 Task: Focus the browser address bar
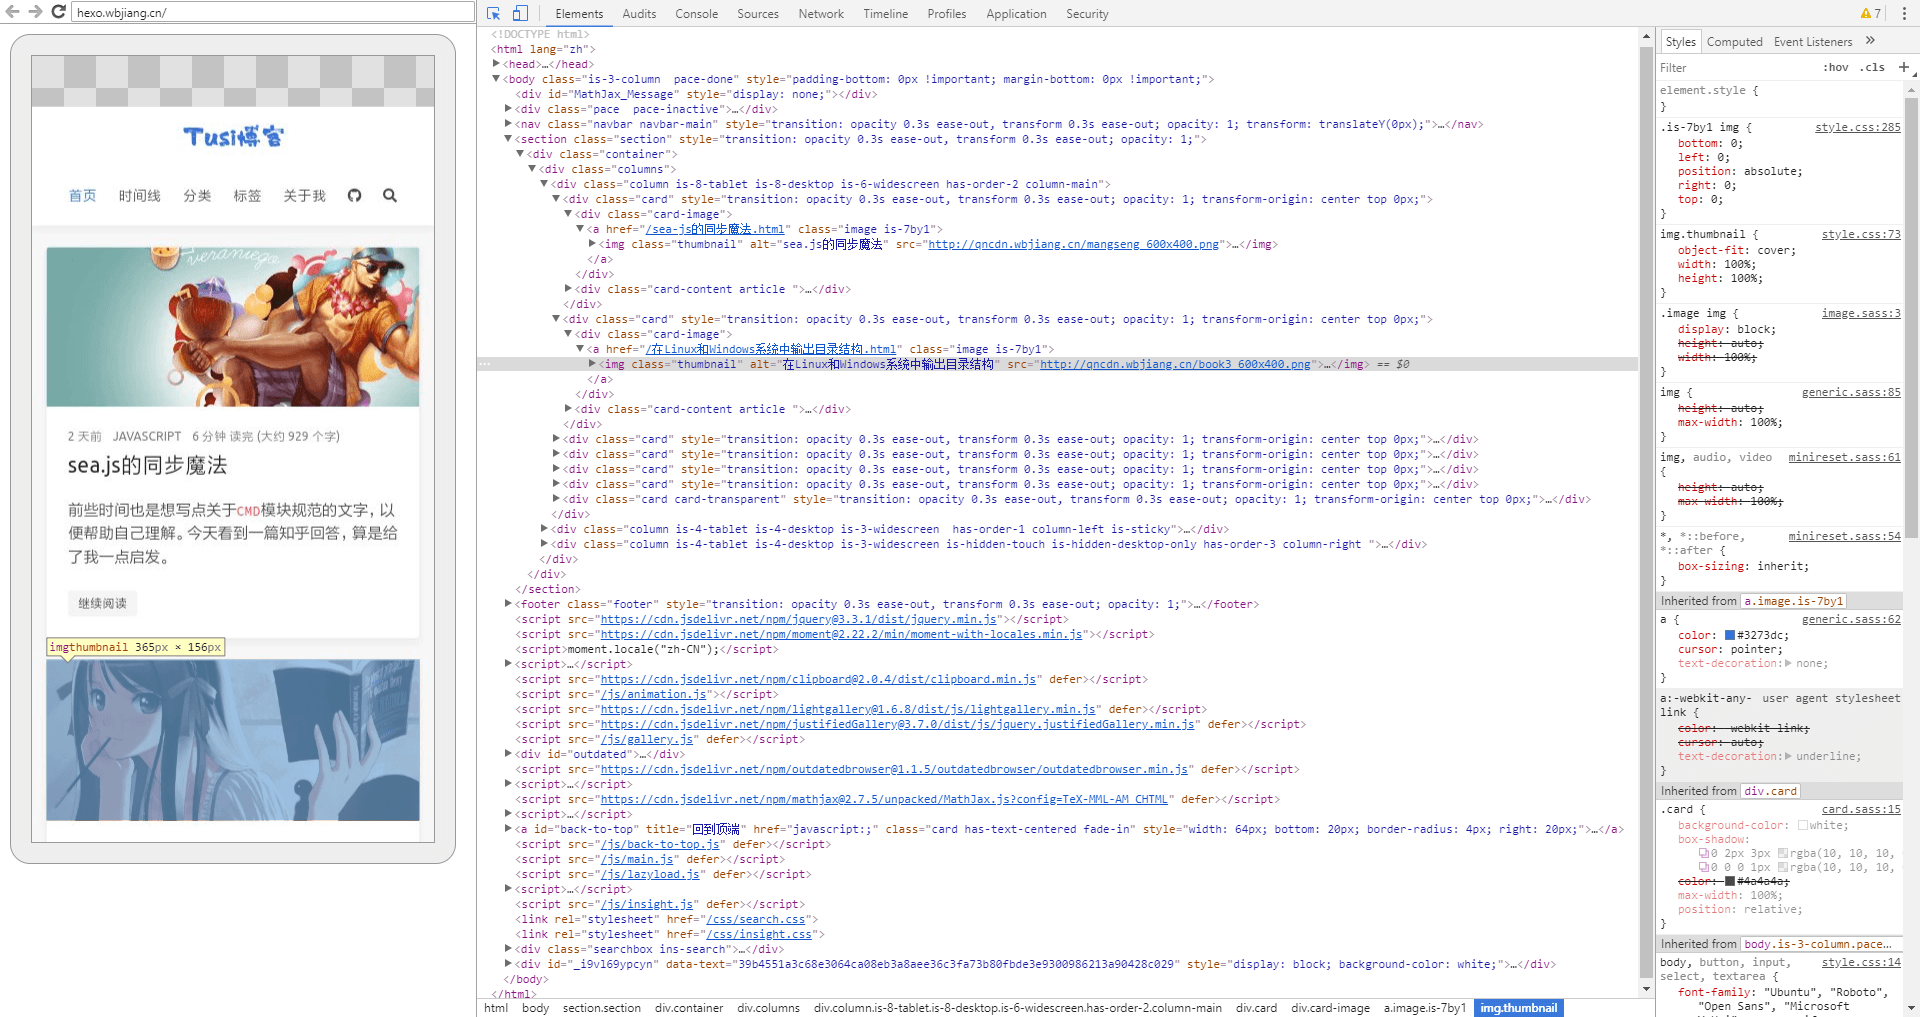[273, 12]
